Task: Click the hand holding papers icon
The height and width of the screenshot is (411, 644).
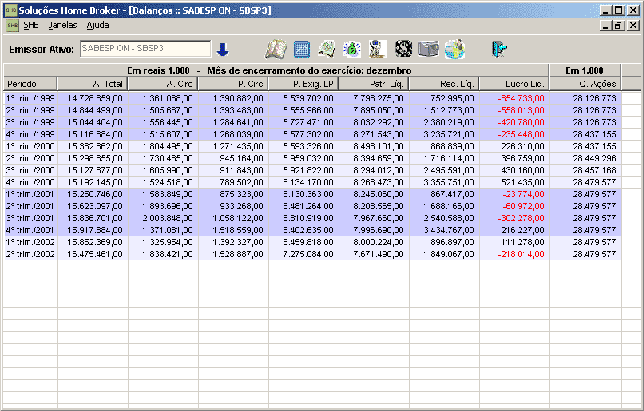Action: coord(327,49)
